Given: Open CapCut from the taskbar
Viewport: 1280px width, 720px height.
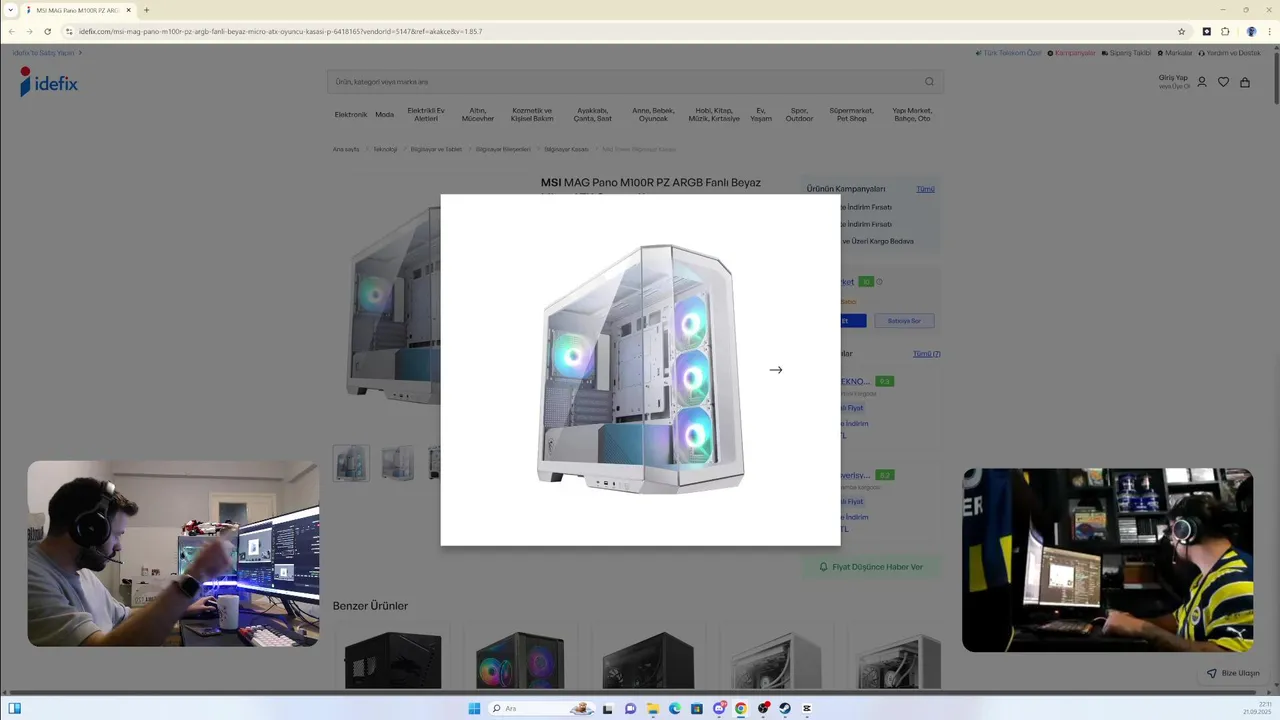Looking at the screenshot, I should point(807,708).
